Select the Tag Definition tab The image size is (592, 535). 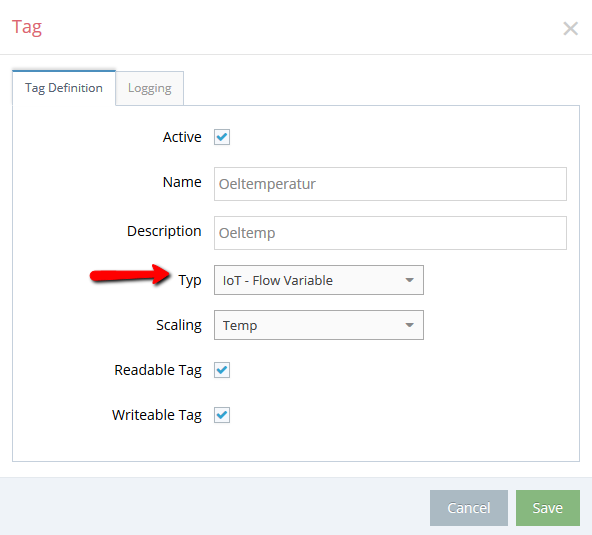(x=64, y=88)
